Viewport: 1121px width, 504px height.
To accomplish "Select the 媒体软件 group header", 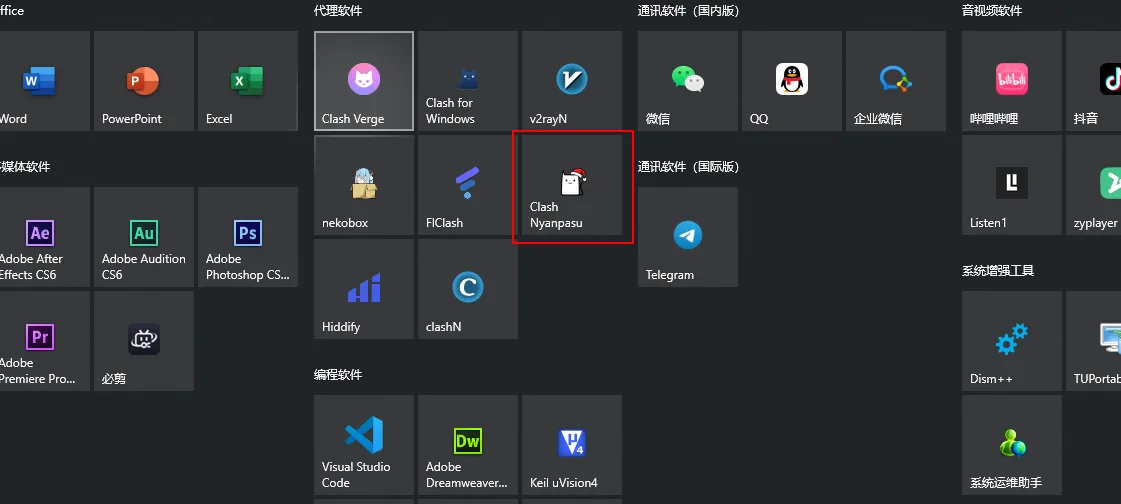I will [25, 167].
